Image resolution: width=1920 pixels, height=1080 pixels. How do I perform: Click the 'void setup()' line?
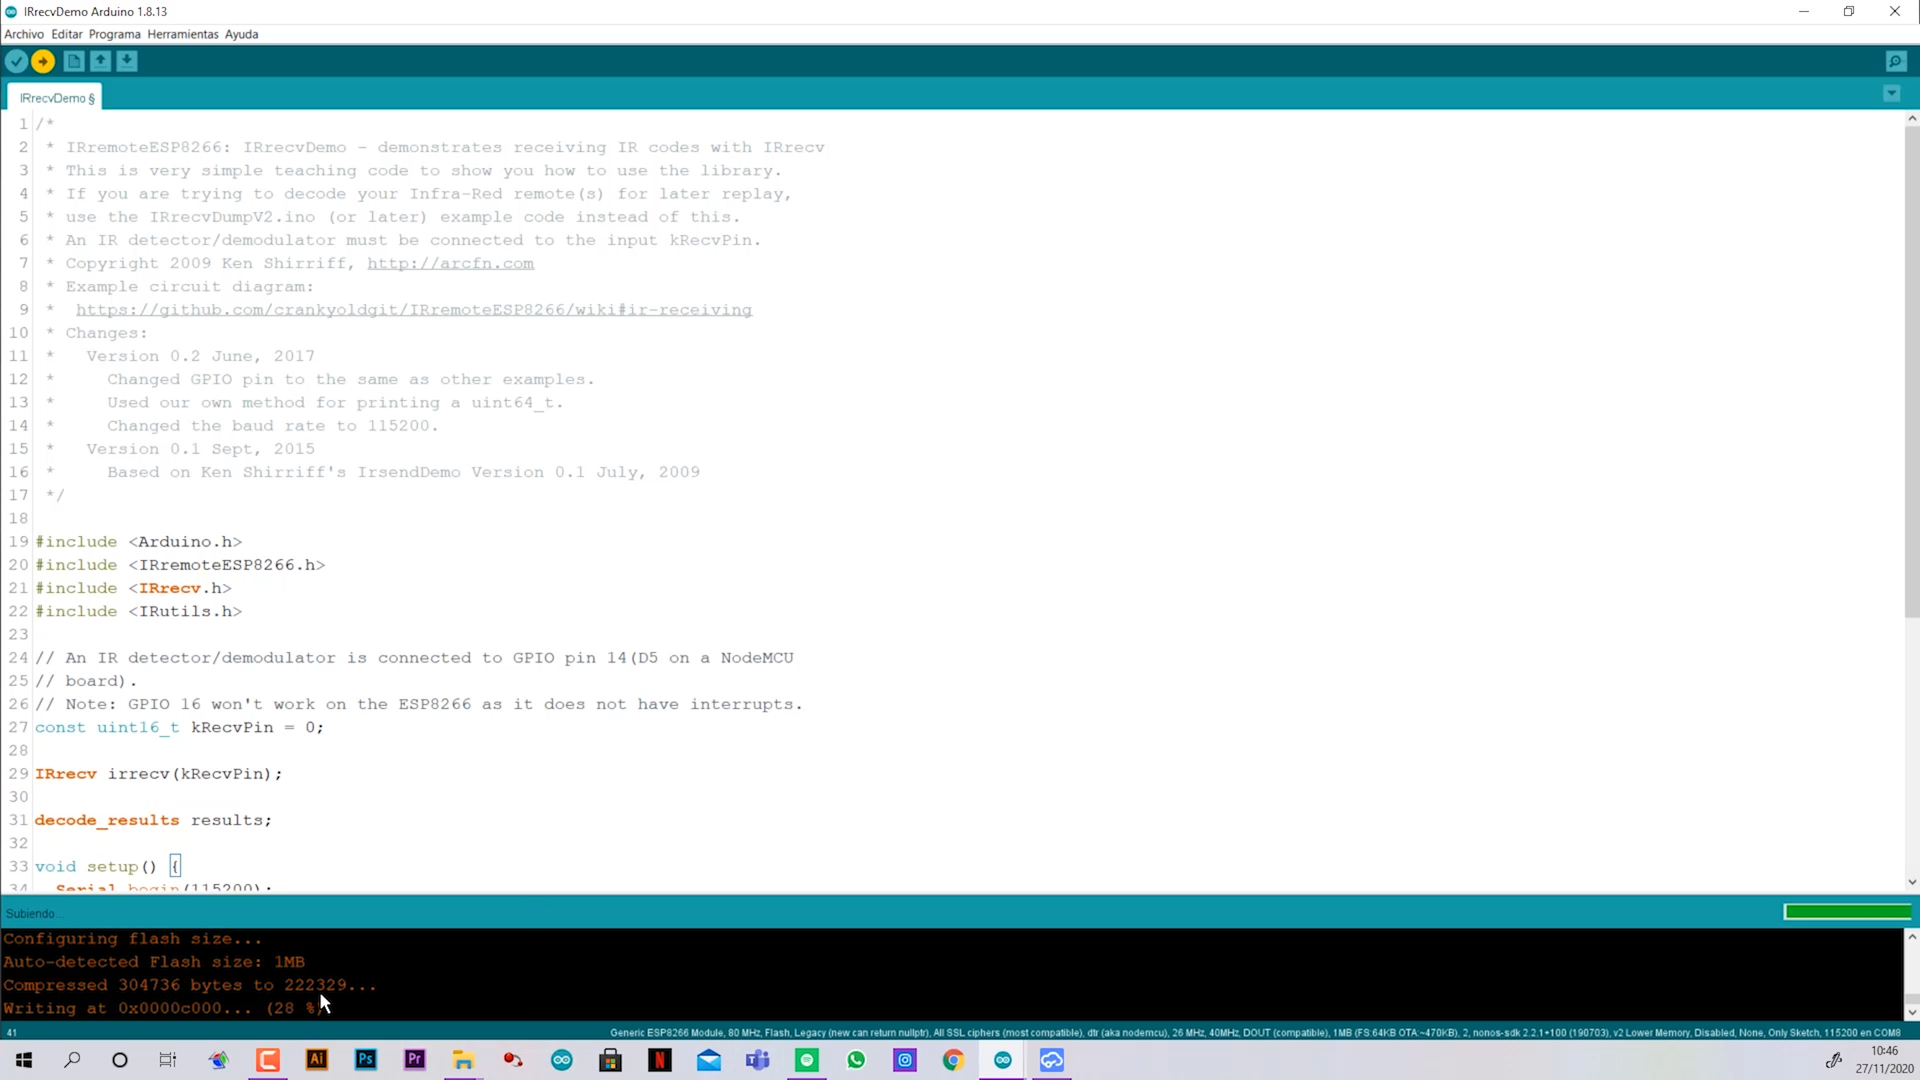108,867
